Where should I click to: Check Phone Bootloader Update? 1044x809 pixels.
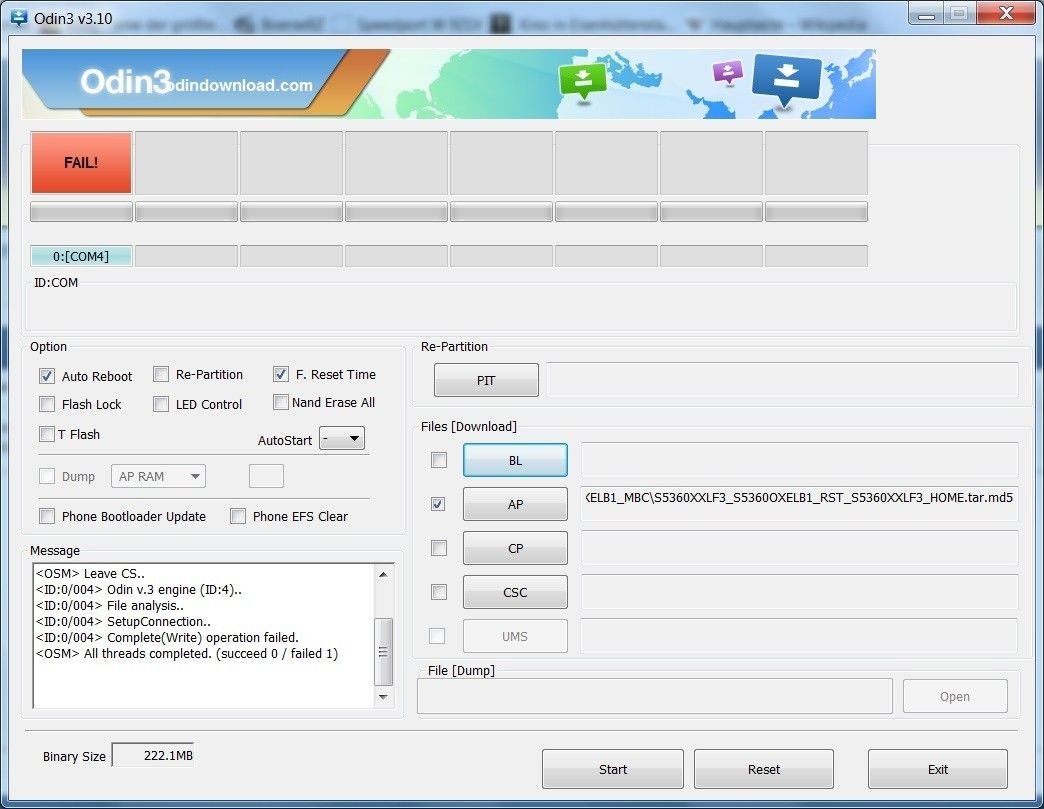coord(47,516)
